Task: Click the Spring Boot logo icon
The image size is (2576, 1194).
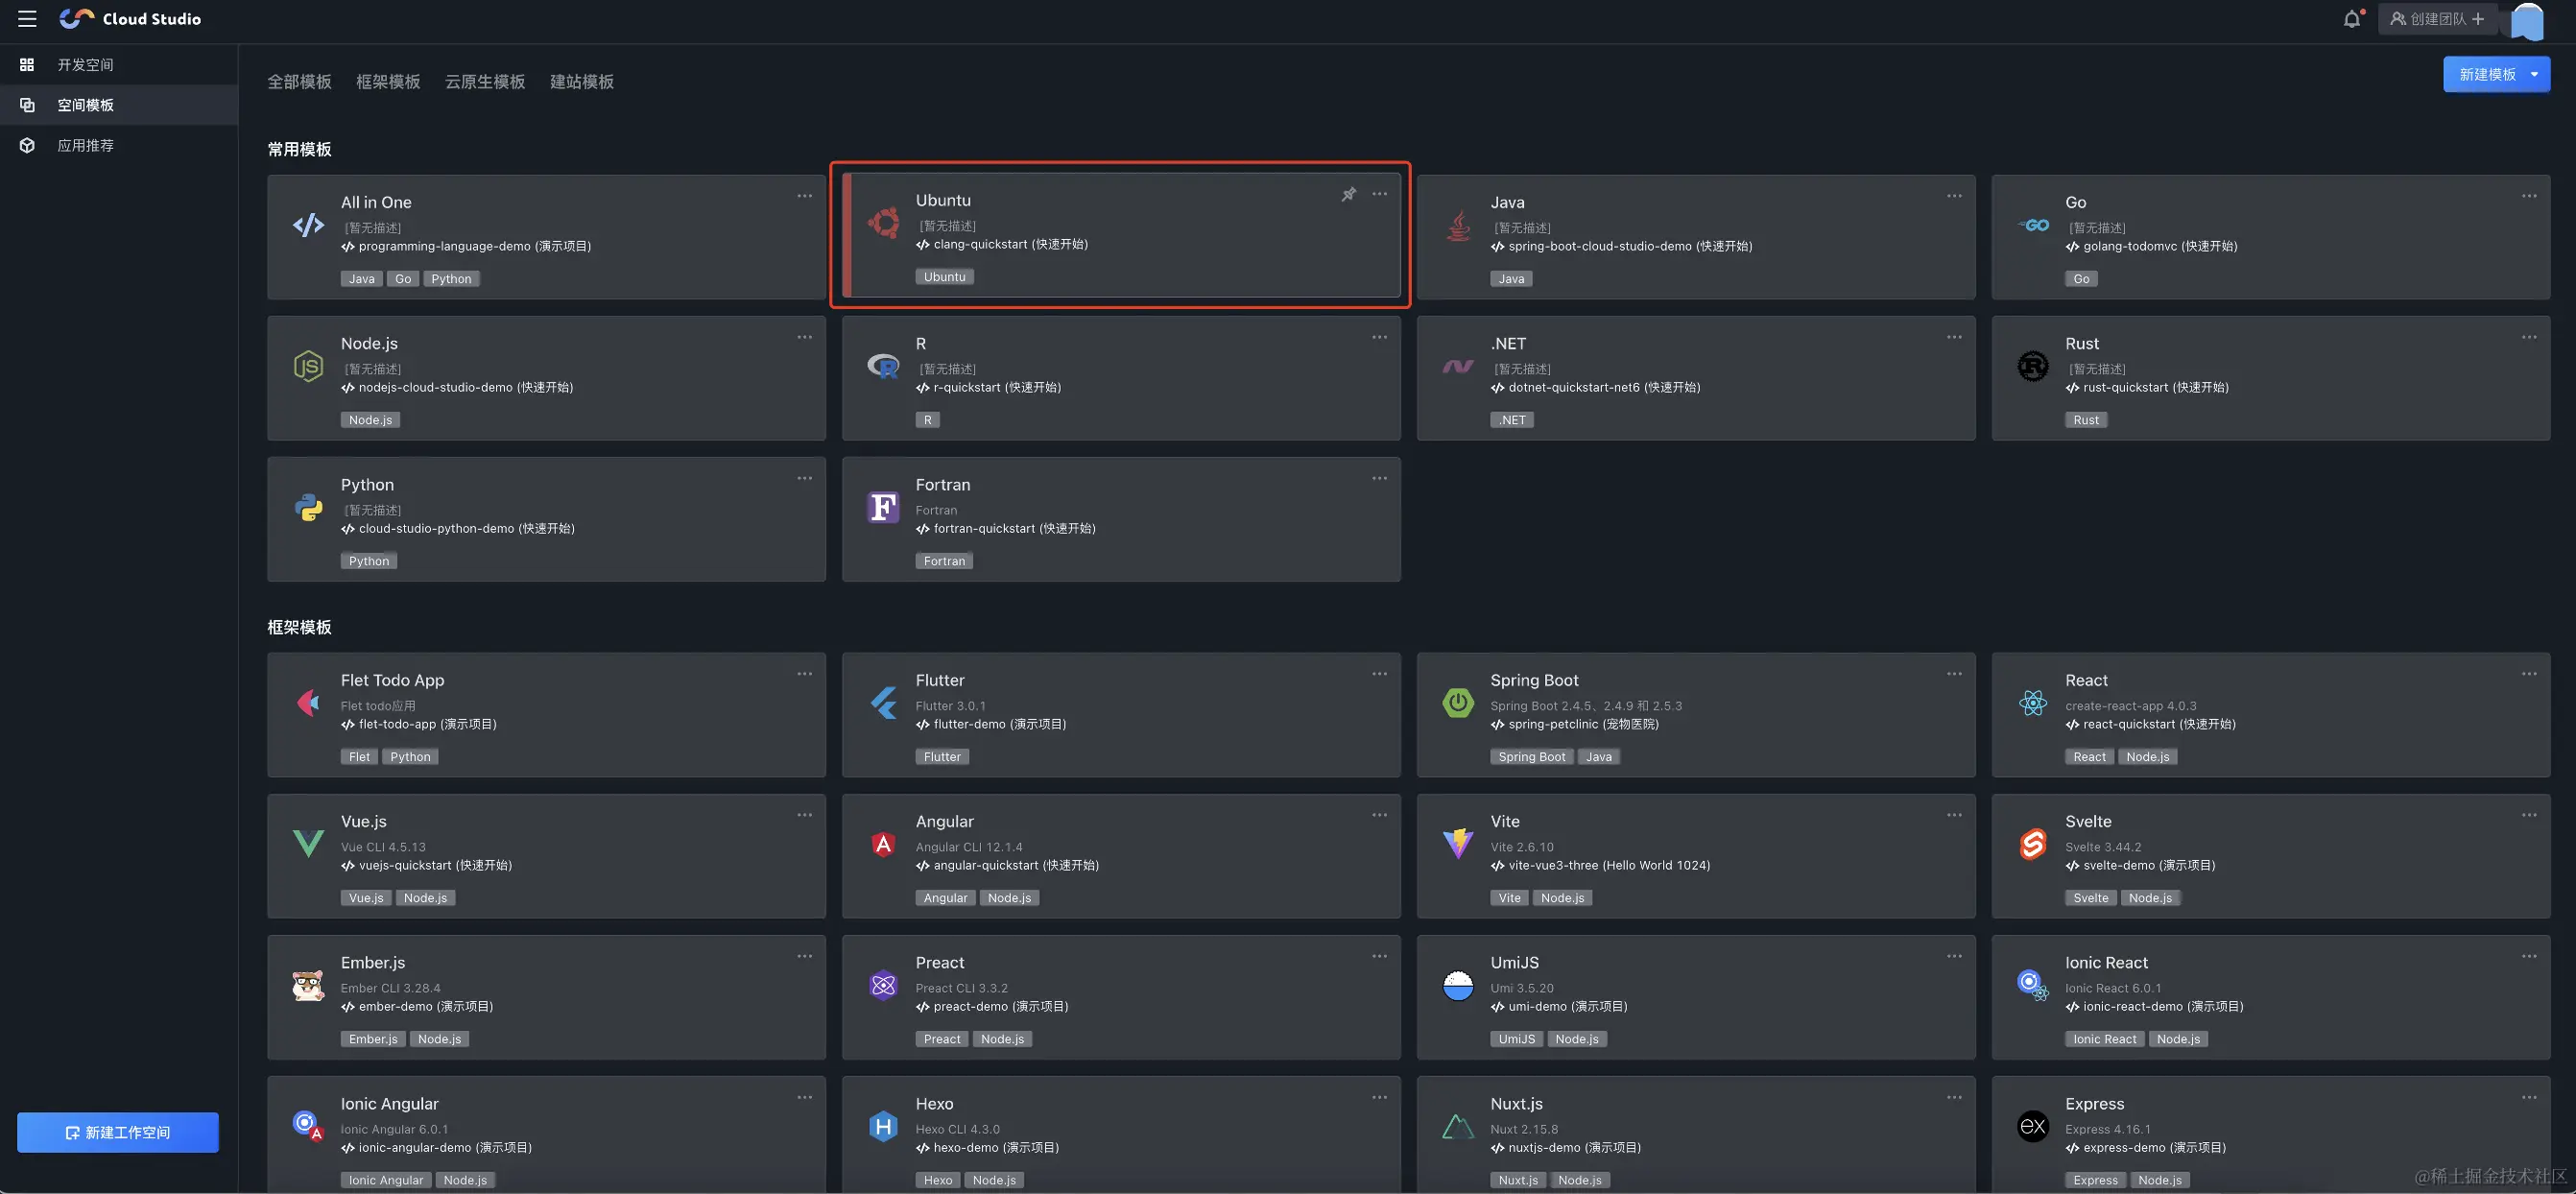Action: click(1457, 703)
